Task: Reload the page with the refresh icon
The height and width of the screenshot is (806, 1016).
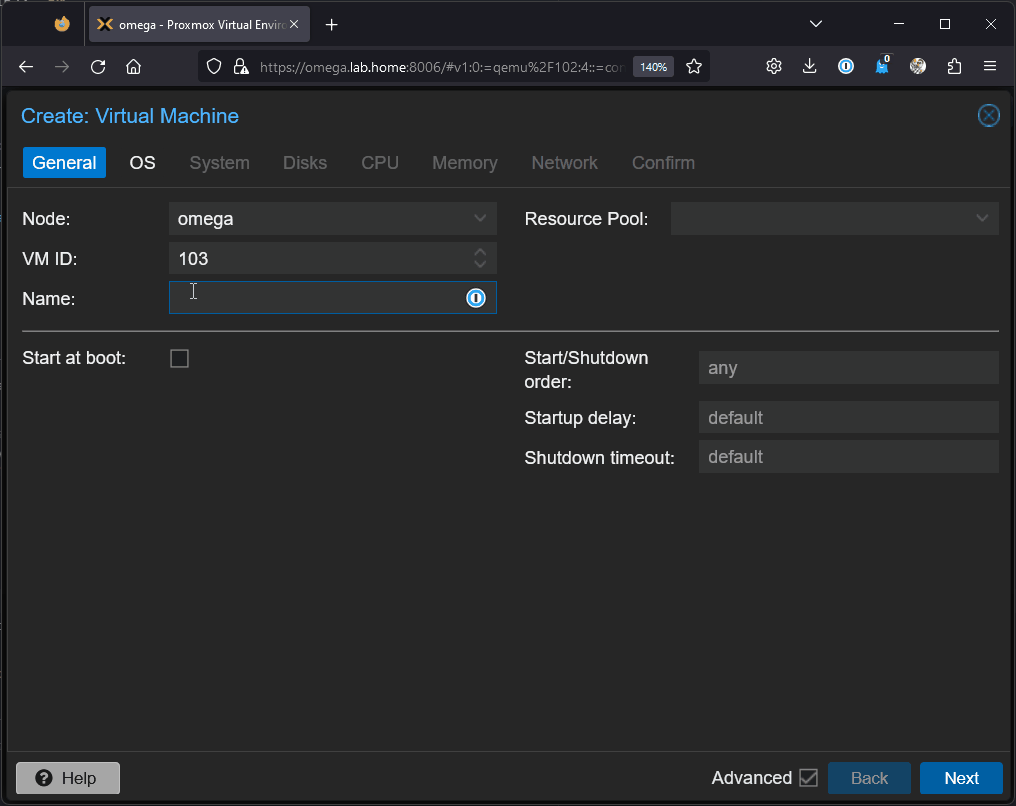Action: [98, 67]
